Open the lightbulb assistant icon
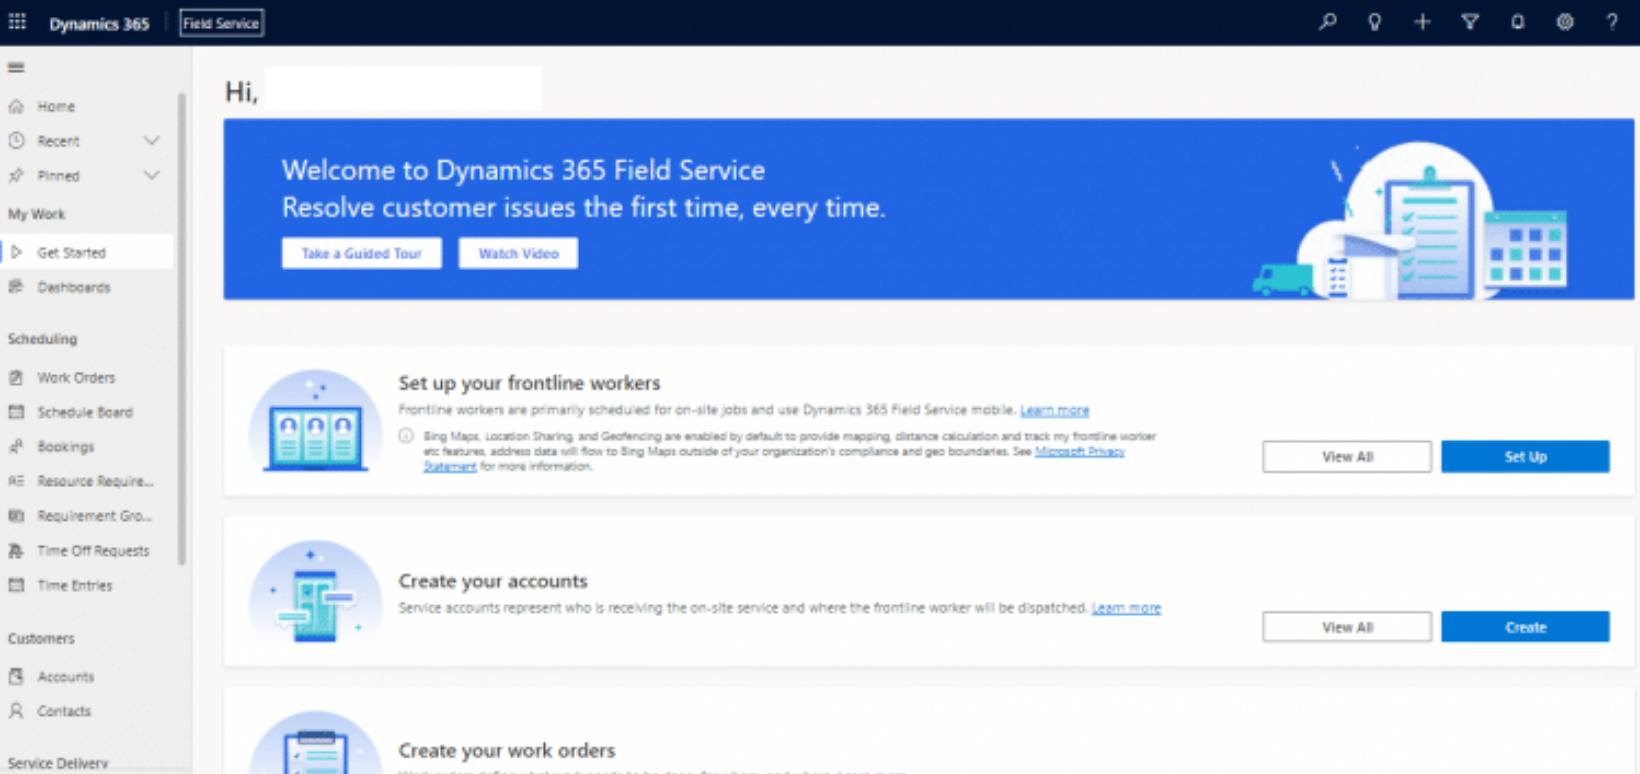 point(1375,22)
